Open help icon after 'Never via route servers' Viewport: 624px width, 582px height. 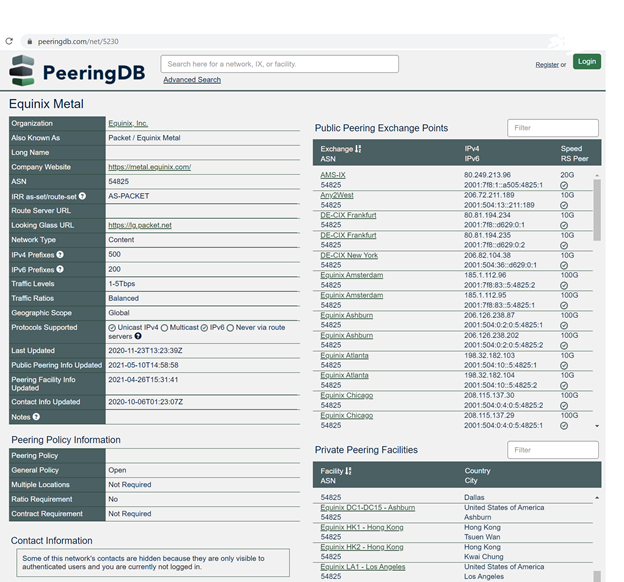point(138,336)
